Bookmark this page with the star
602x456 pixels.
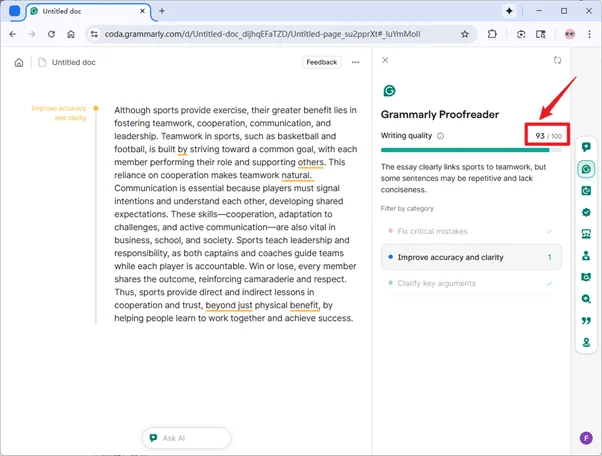(465, 34)
